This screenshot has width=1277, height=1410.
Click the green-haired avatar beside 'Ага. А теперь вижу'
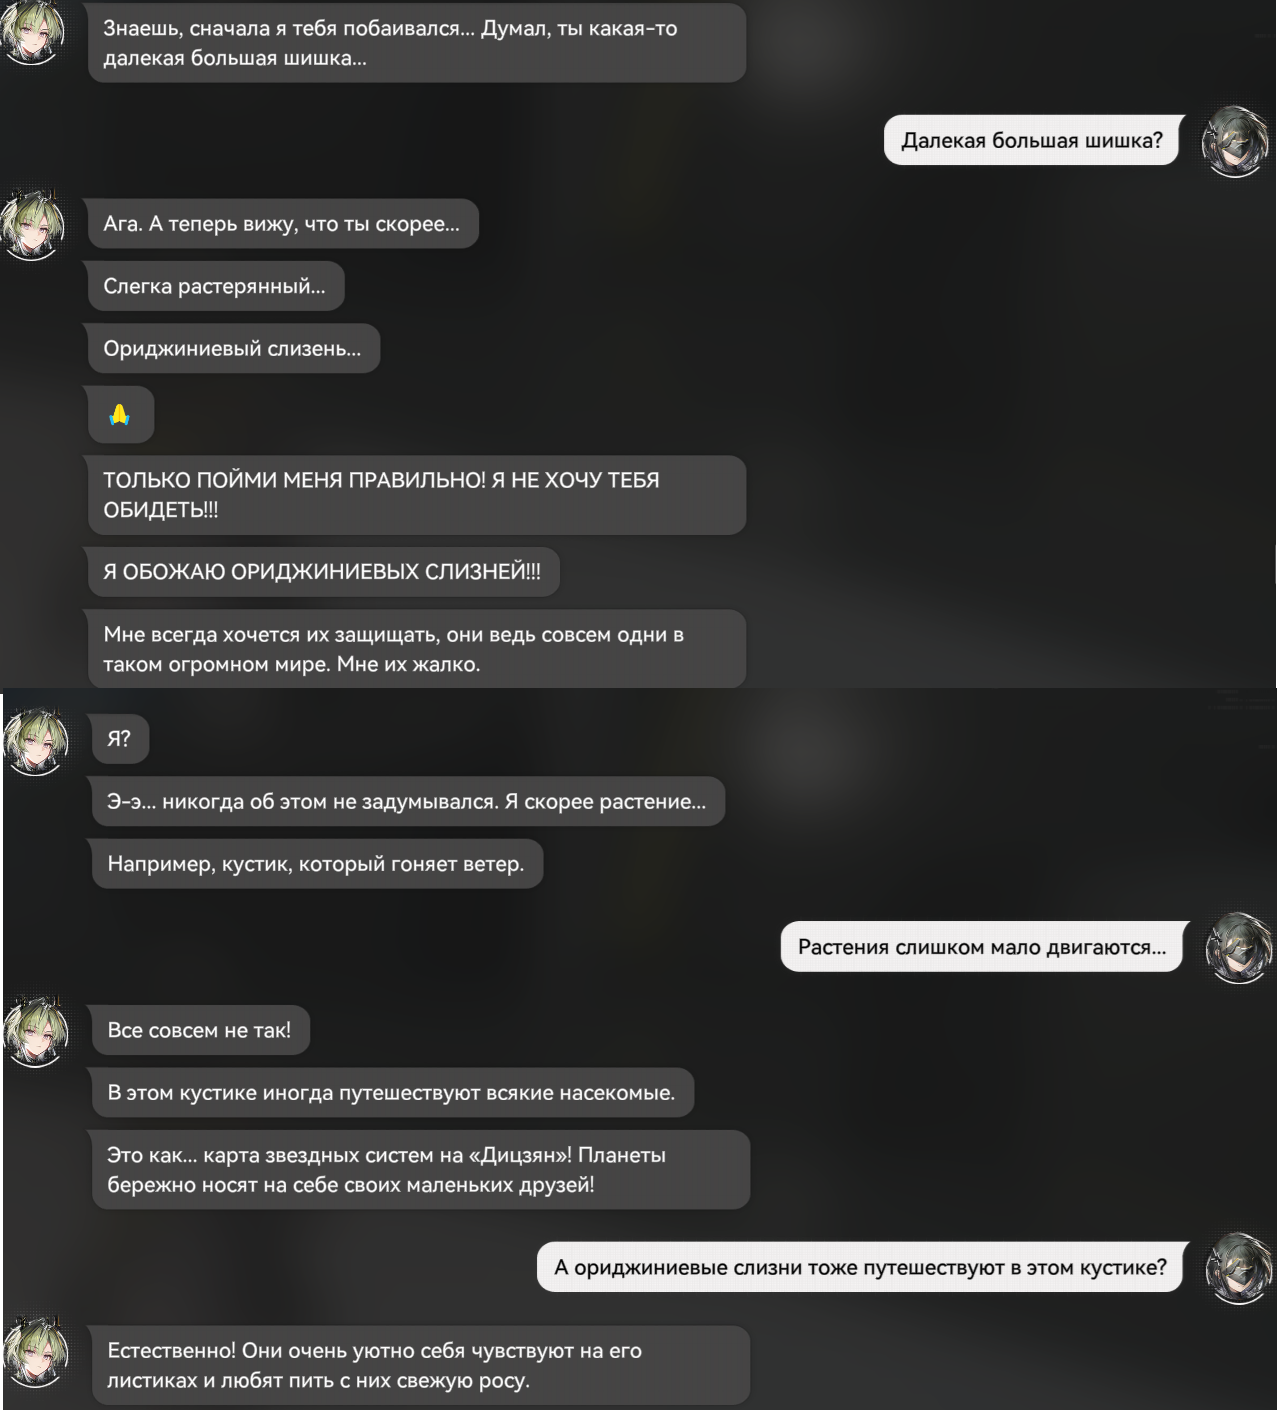click(x=32, y=226)
